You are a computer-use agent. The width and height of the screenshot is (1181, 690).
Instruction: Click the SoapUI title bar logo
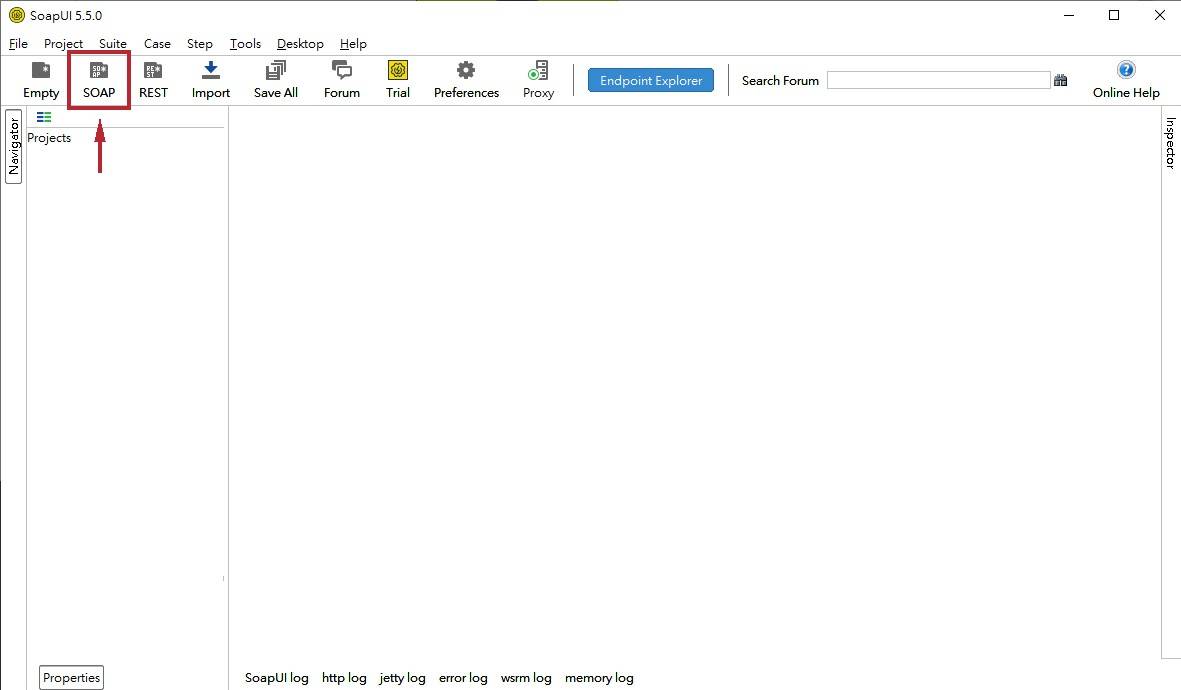click(17, 15)
